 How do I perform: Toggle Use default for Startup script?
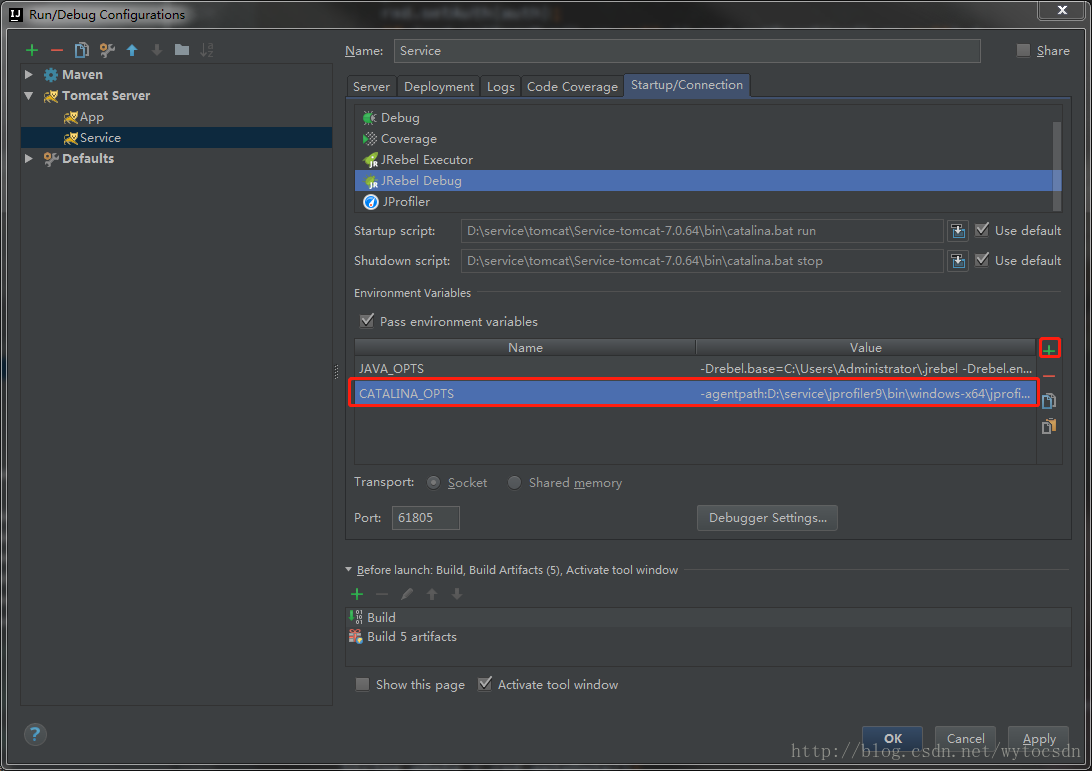(x=982, y=229)
